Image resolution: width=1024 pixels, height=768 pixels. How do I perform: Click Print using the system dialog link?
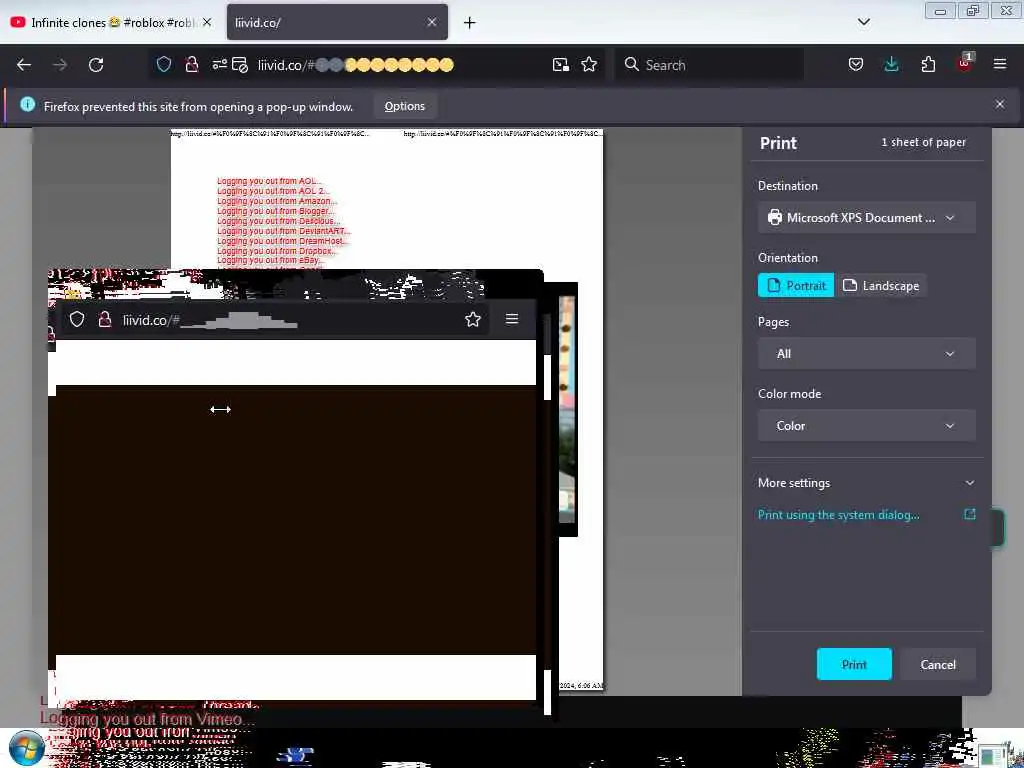(839, 515)
